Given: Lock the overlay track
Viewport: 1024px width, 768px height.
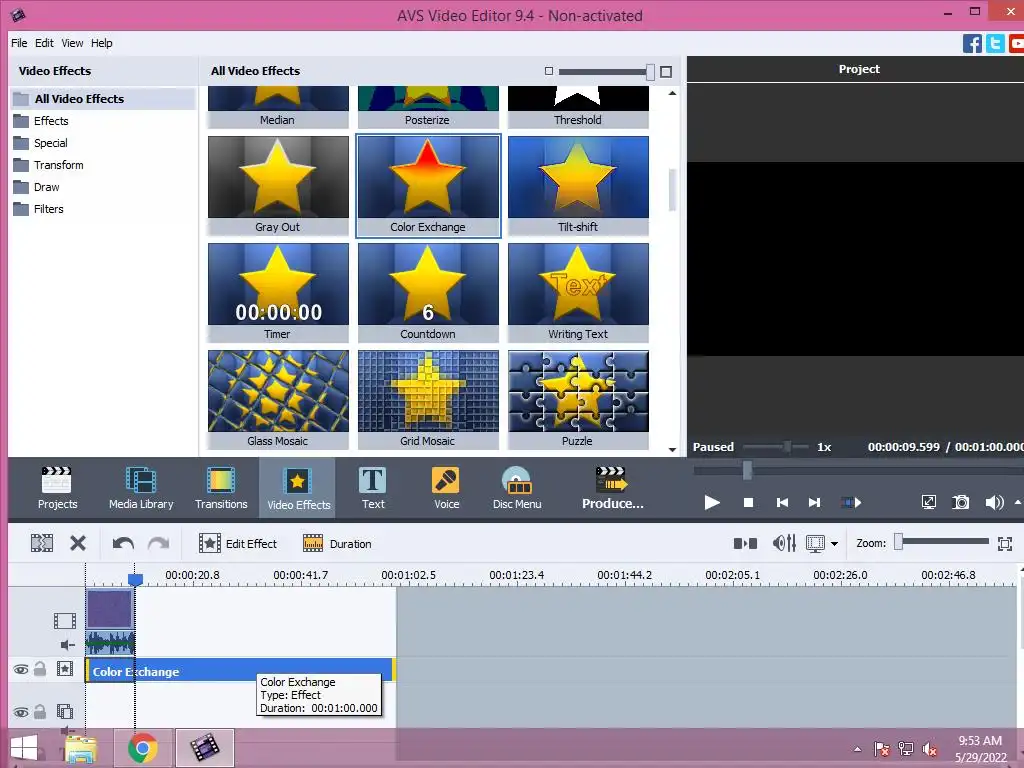Looking at the screenshot, I should (x=40, y=711).
